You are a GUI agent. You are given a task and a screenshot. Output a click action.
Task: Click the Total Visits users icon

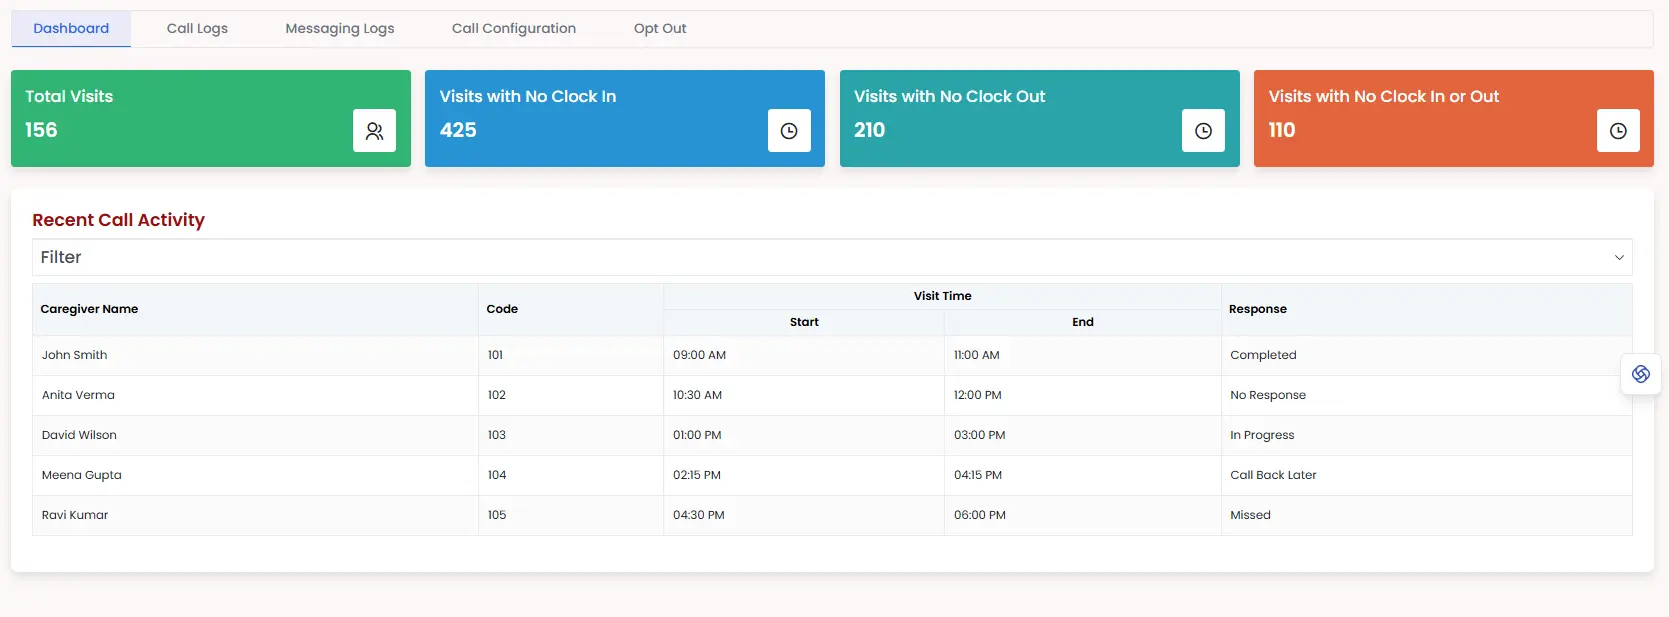[x=374, y=131]
